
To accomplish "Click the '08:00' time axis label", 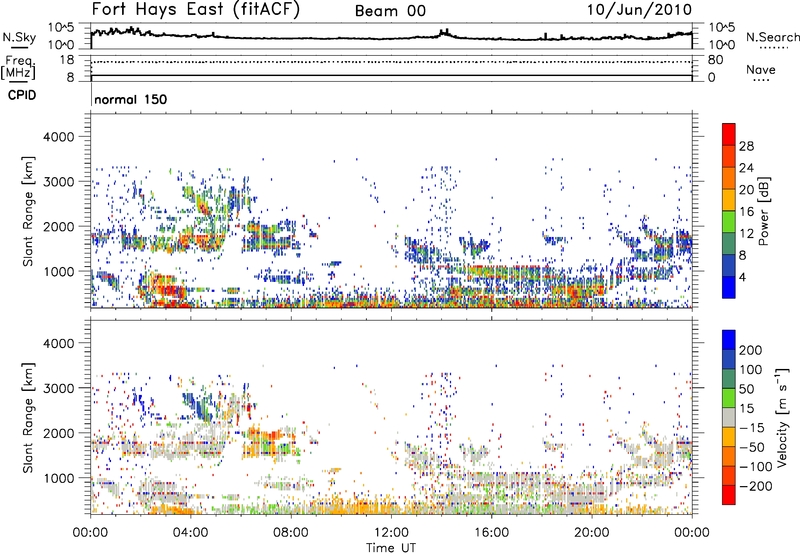I will tap(291, 532).
